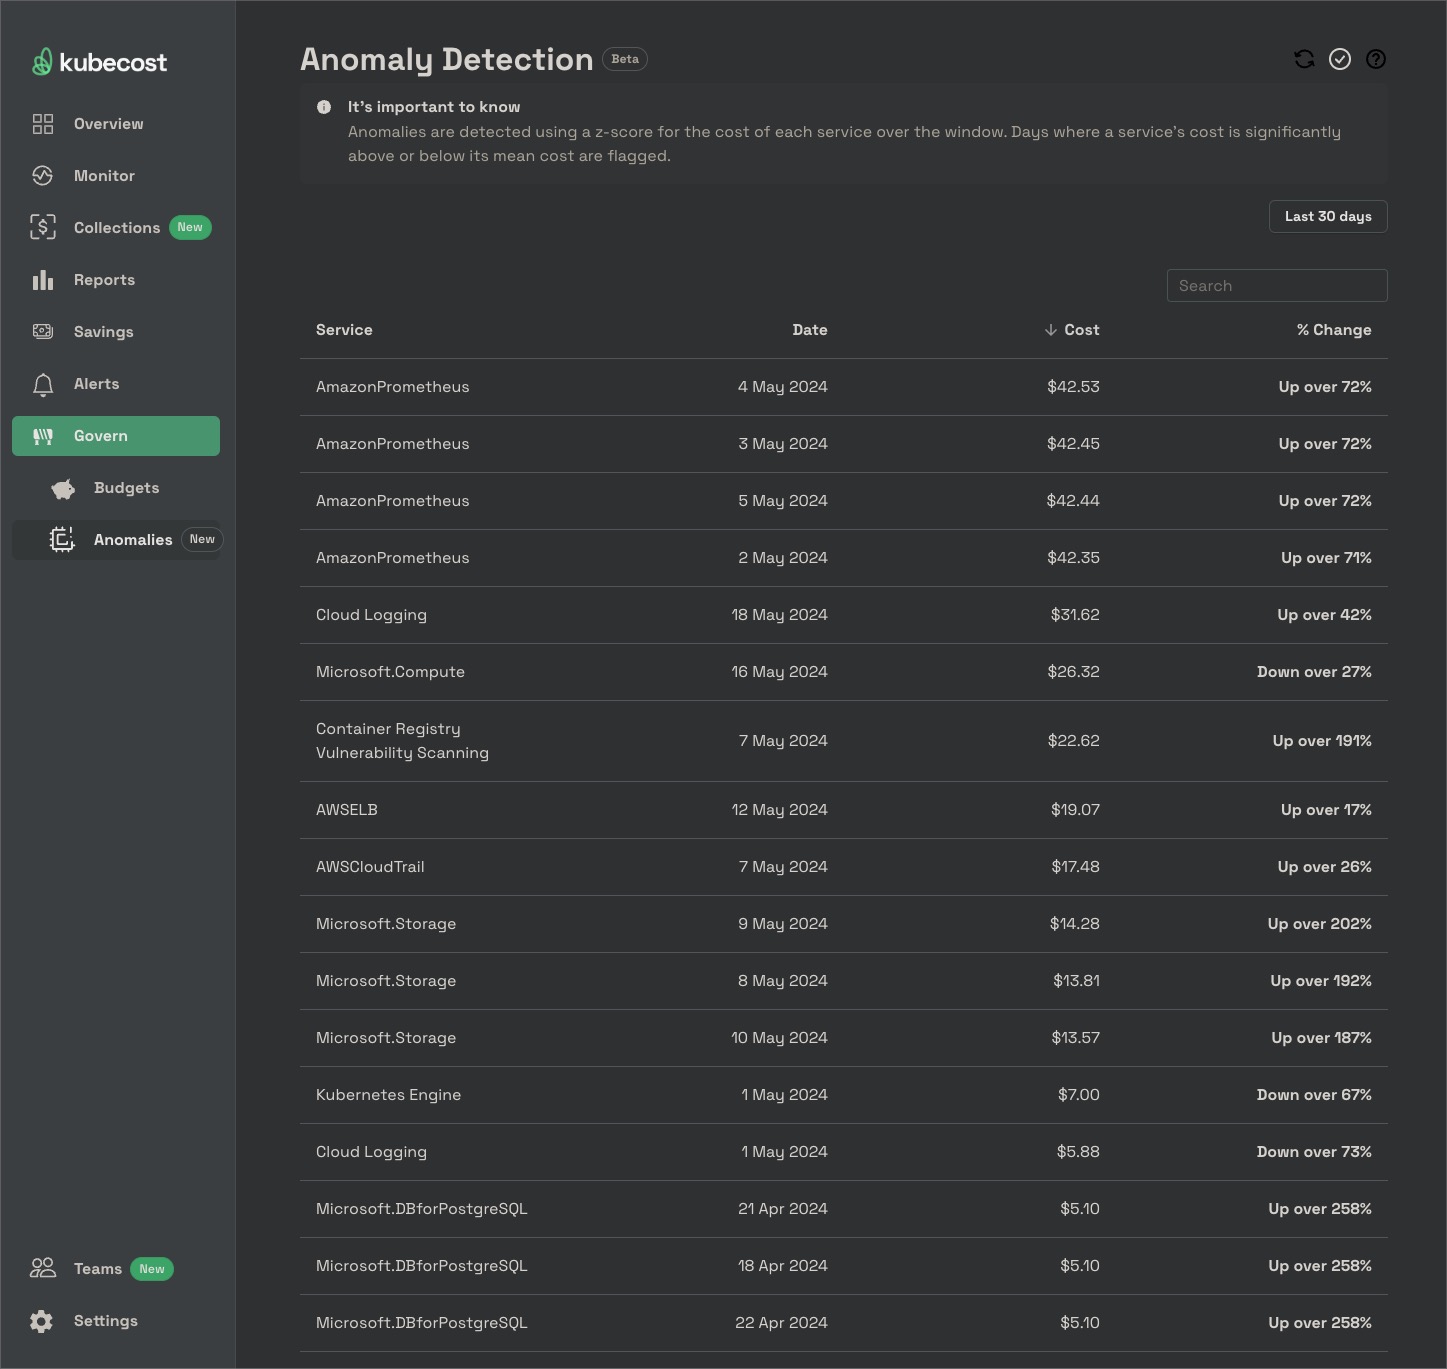Sort by the Date column header
Screen dimensions: 1447x1369
pyautogui.click(x=810, y=330)
